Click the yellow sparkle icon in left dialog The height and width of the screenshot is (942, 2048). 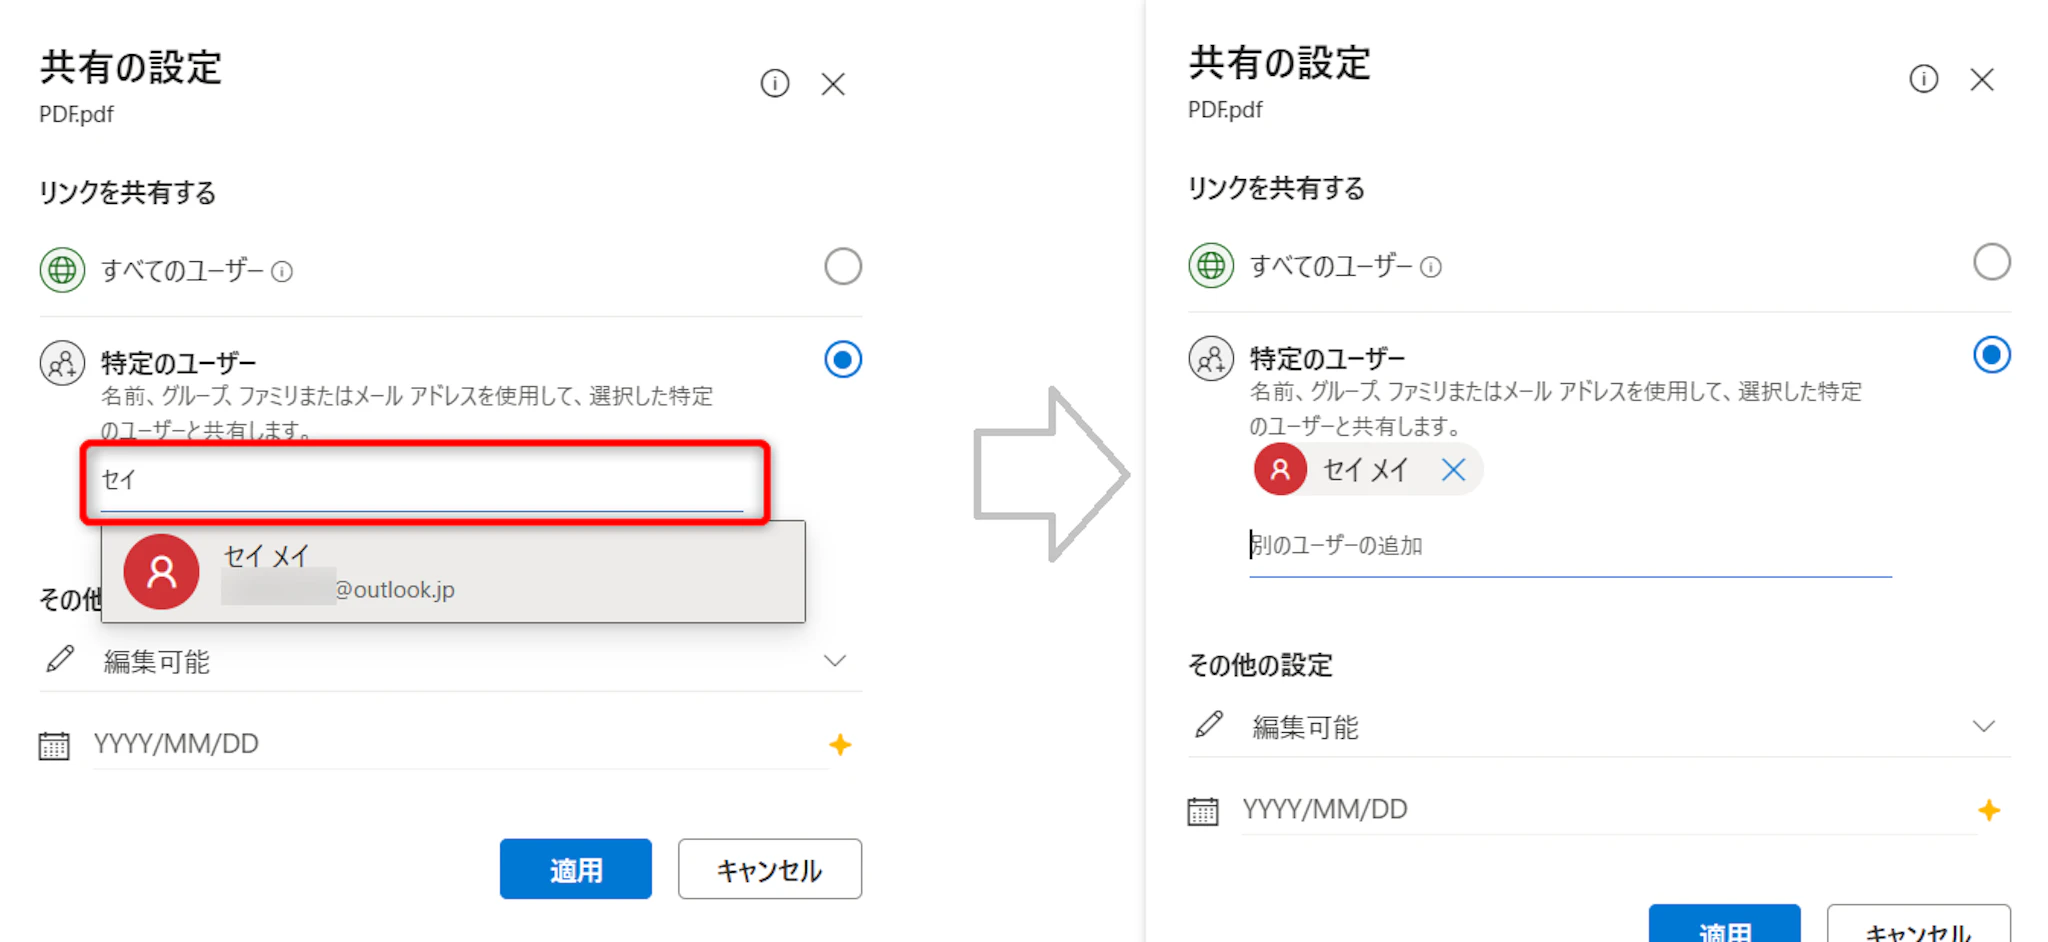(840, 745)
